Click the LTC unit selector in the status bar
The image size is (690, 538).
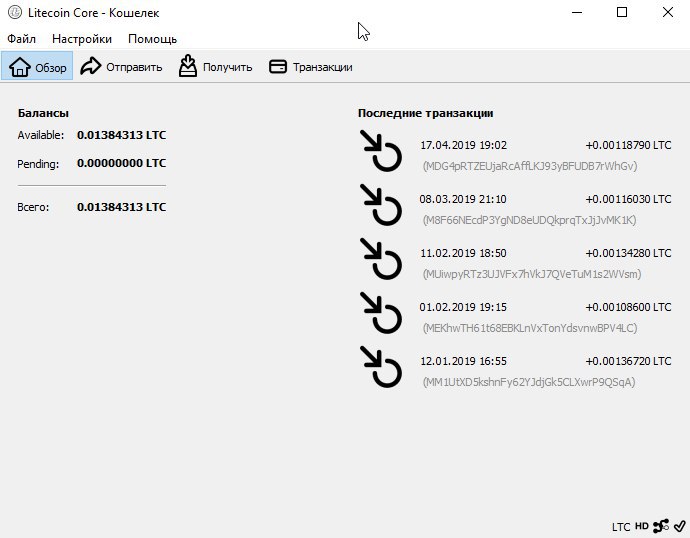(621, 527)
